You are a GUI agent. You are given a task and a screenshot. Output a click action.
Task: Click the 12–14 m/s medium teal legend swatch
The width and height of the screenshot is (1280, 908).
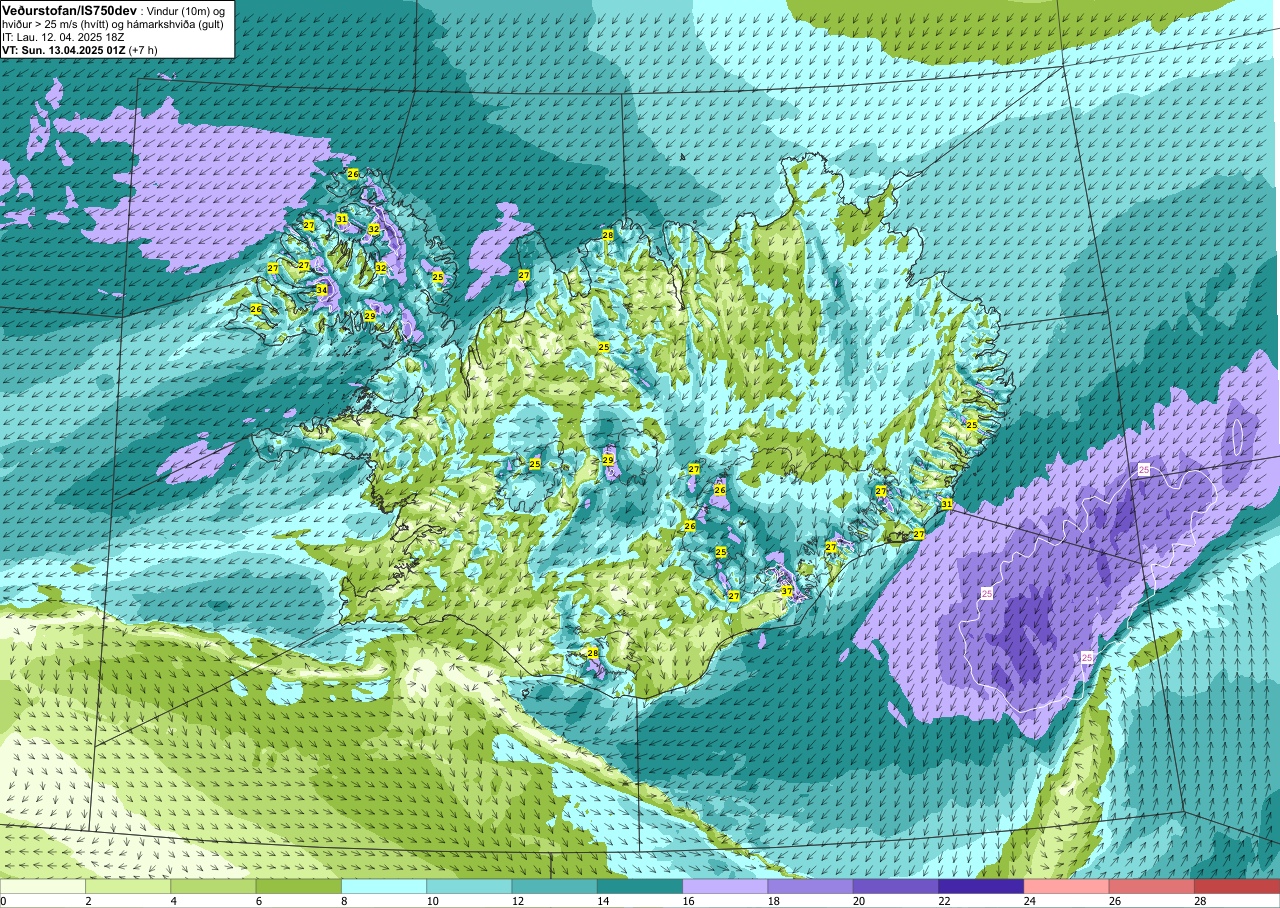(x=555, y=886)
